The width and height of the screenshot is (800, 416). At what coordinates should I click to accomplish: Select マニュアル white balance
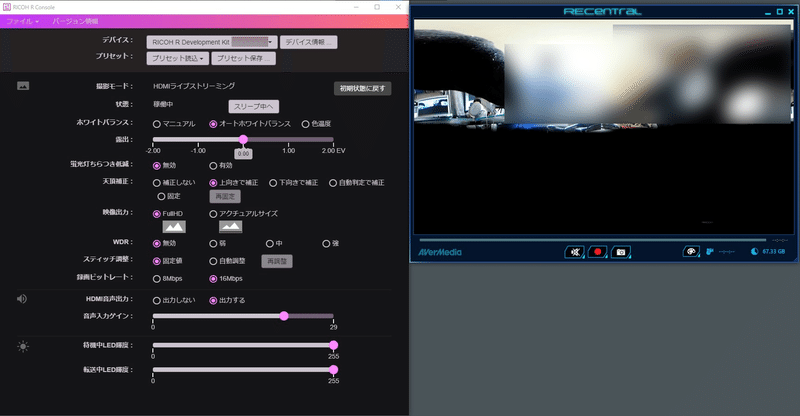[157, 124]
